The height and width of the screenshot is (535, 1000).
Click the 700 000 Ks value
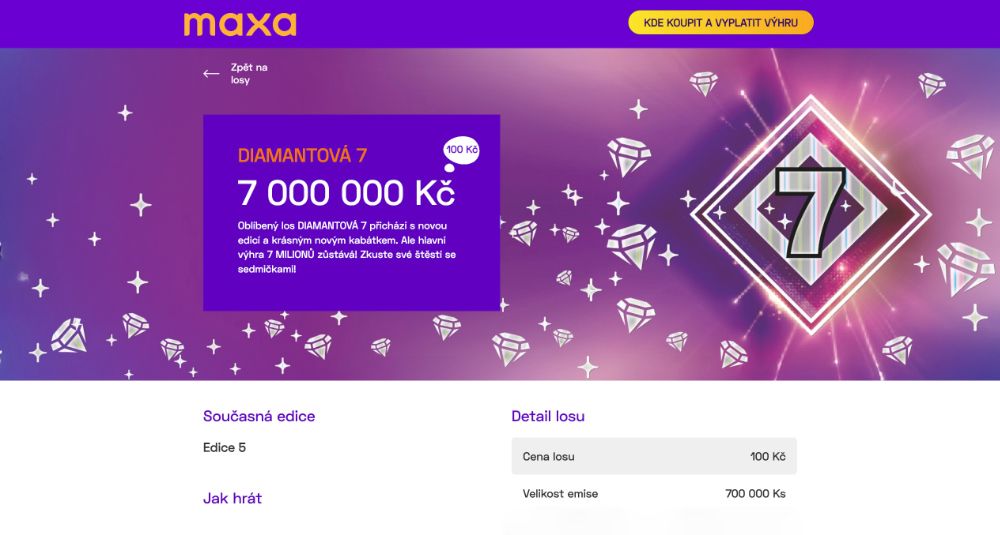pyautogui.click(x=755, y=493)
